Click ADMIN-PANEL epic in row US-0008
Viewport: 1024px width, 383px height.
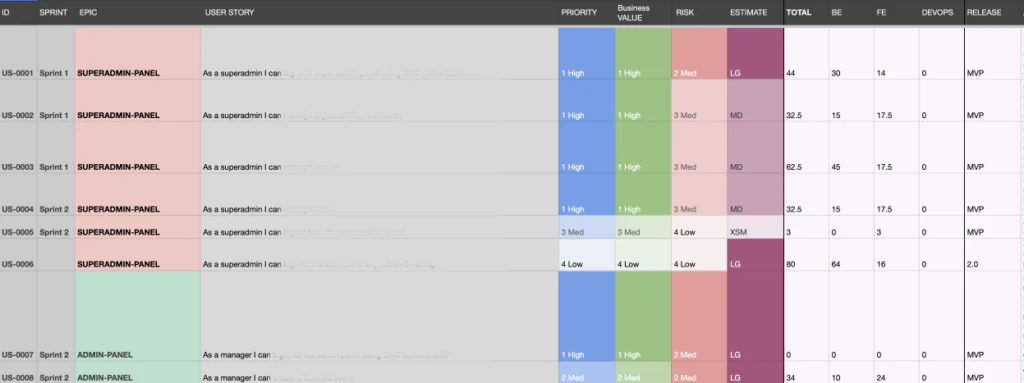point(138,373)
